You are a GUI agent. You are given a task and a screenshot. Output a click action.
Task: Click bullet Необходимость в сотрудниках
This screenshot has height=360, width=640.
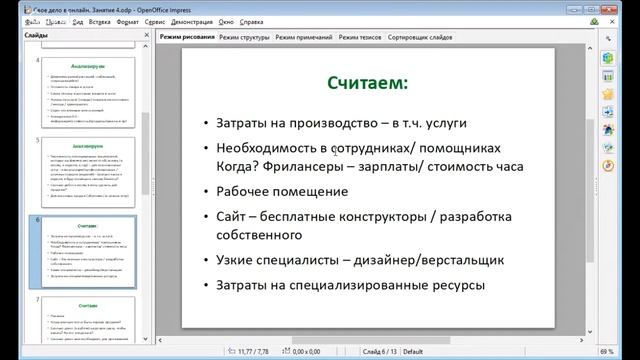point(370,157)
